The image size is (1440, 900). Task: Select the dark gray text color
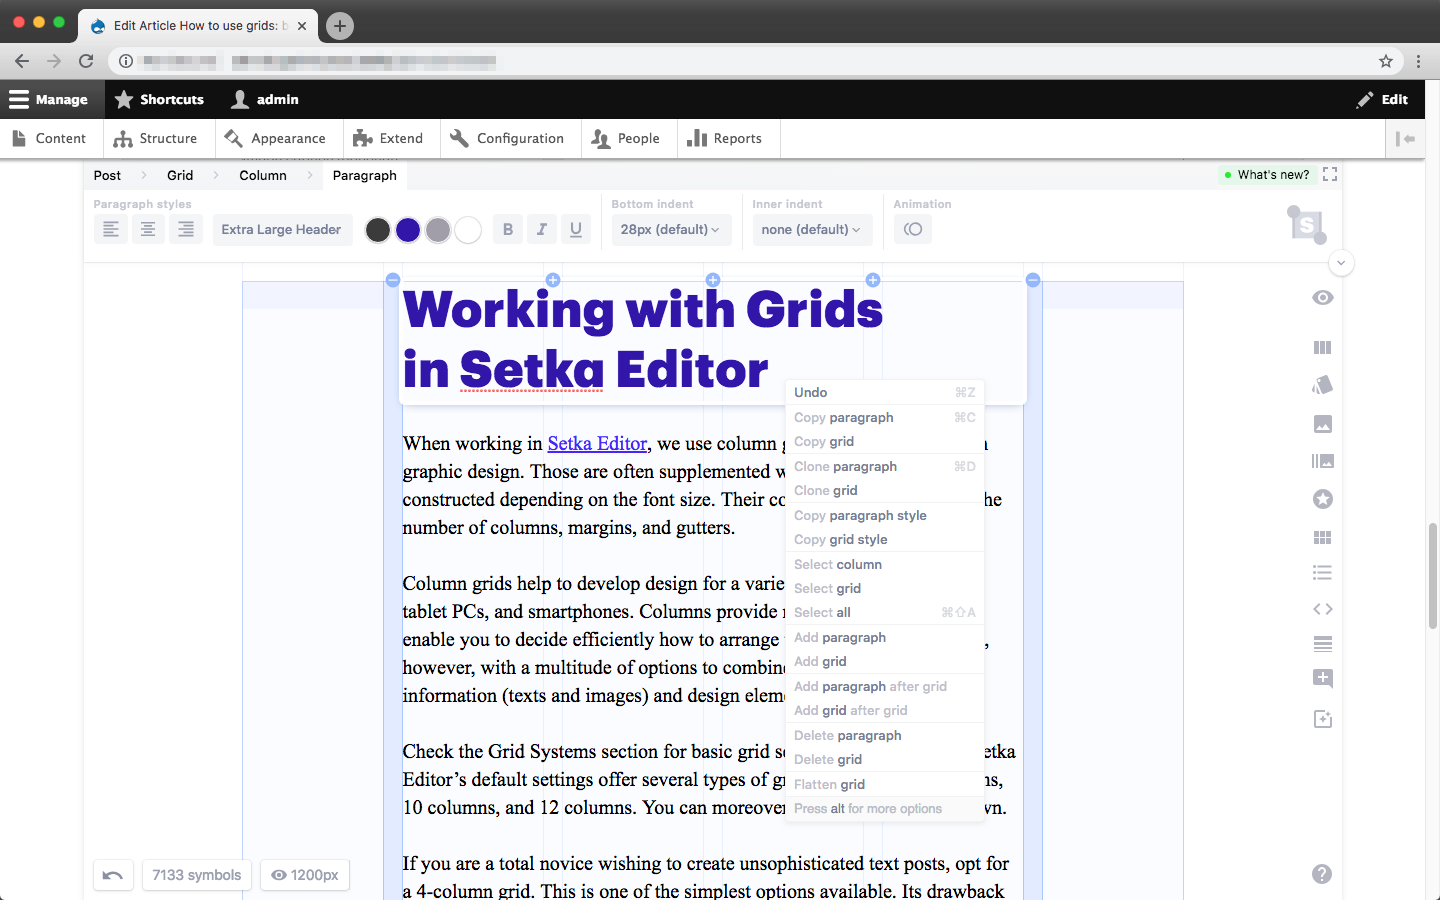click(378, 230)
